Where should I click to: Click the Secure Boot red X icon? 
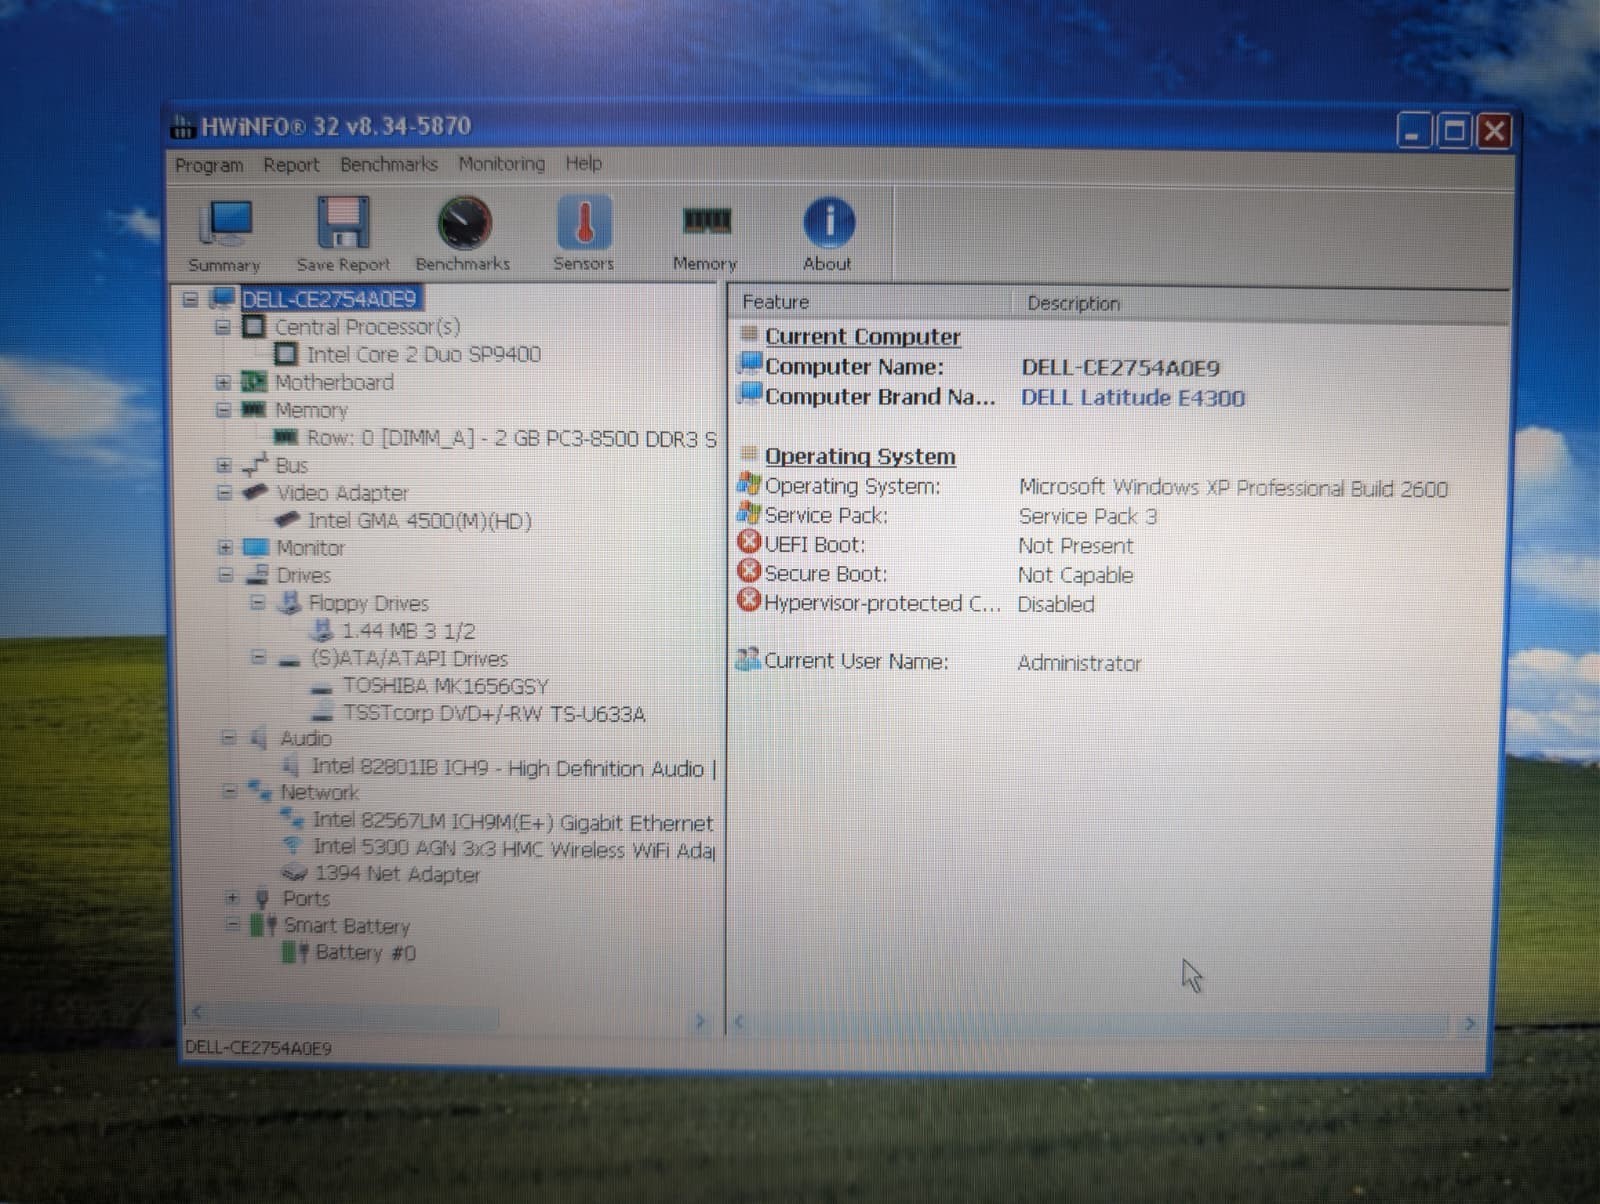(x=749, y=571)
